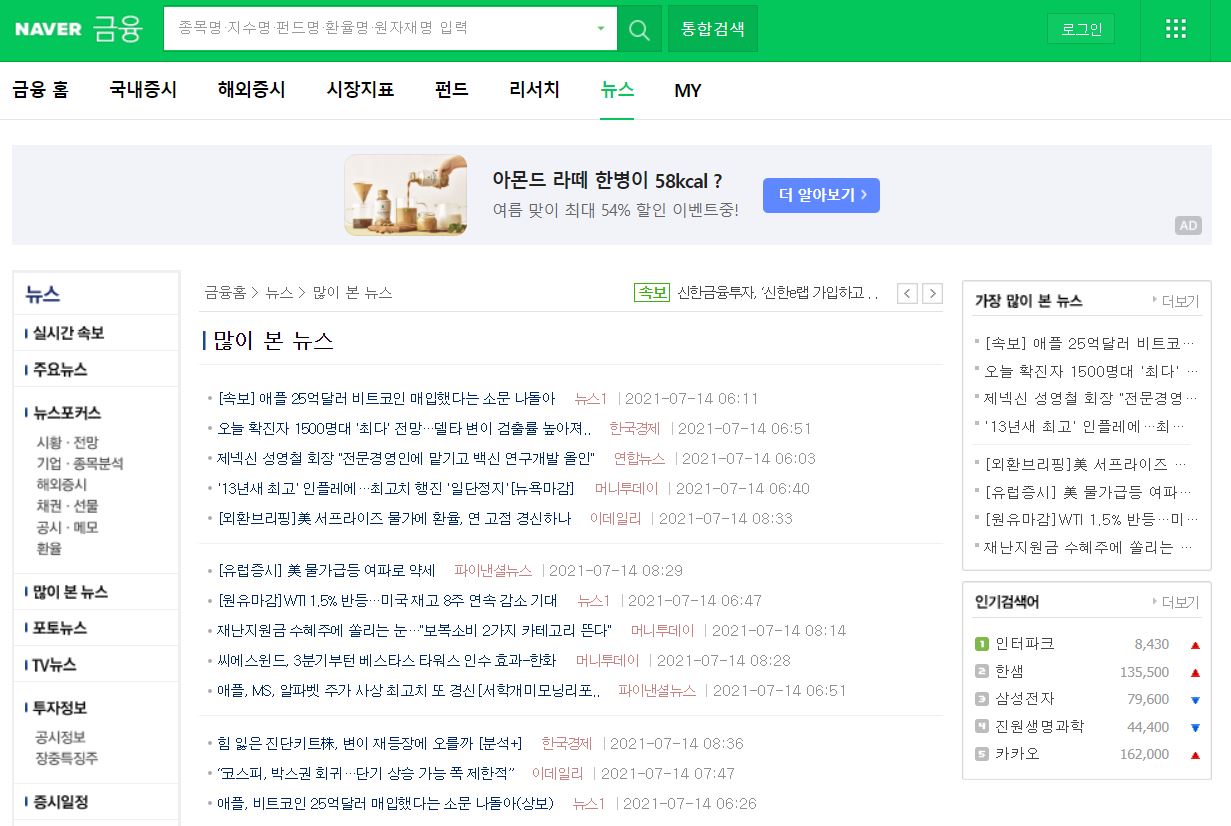Open 재난지원금 수혜주 article in right panel

pos(1090,547)
